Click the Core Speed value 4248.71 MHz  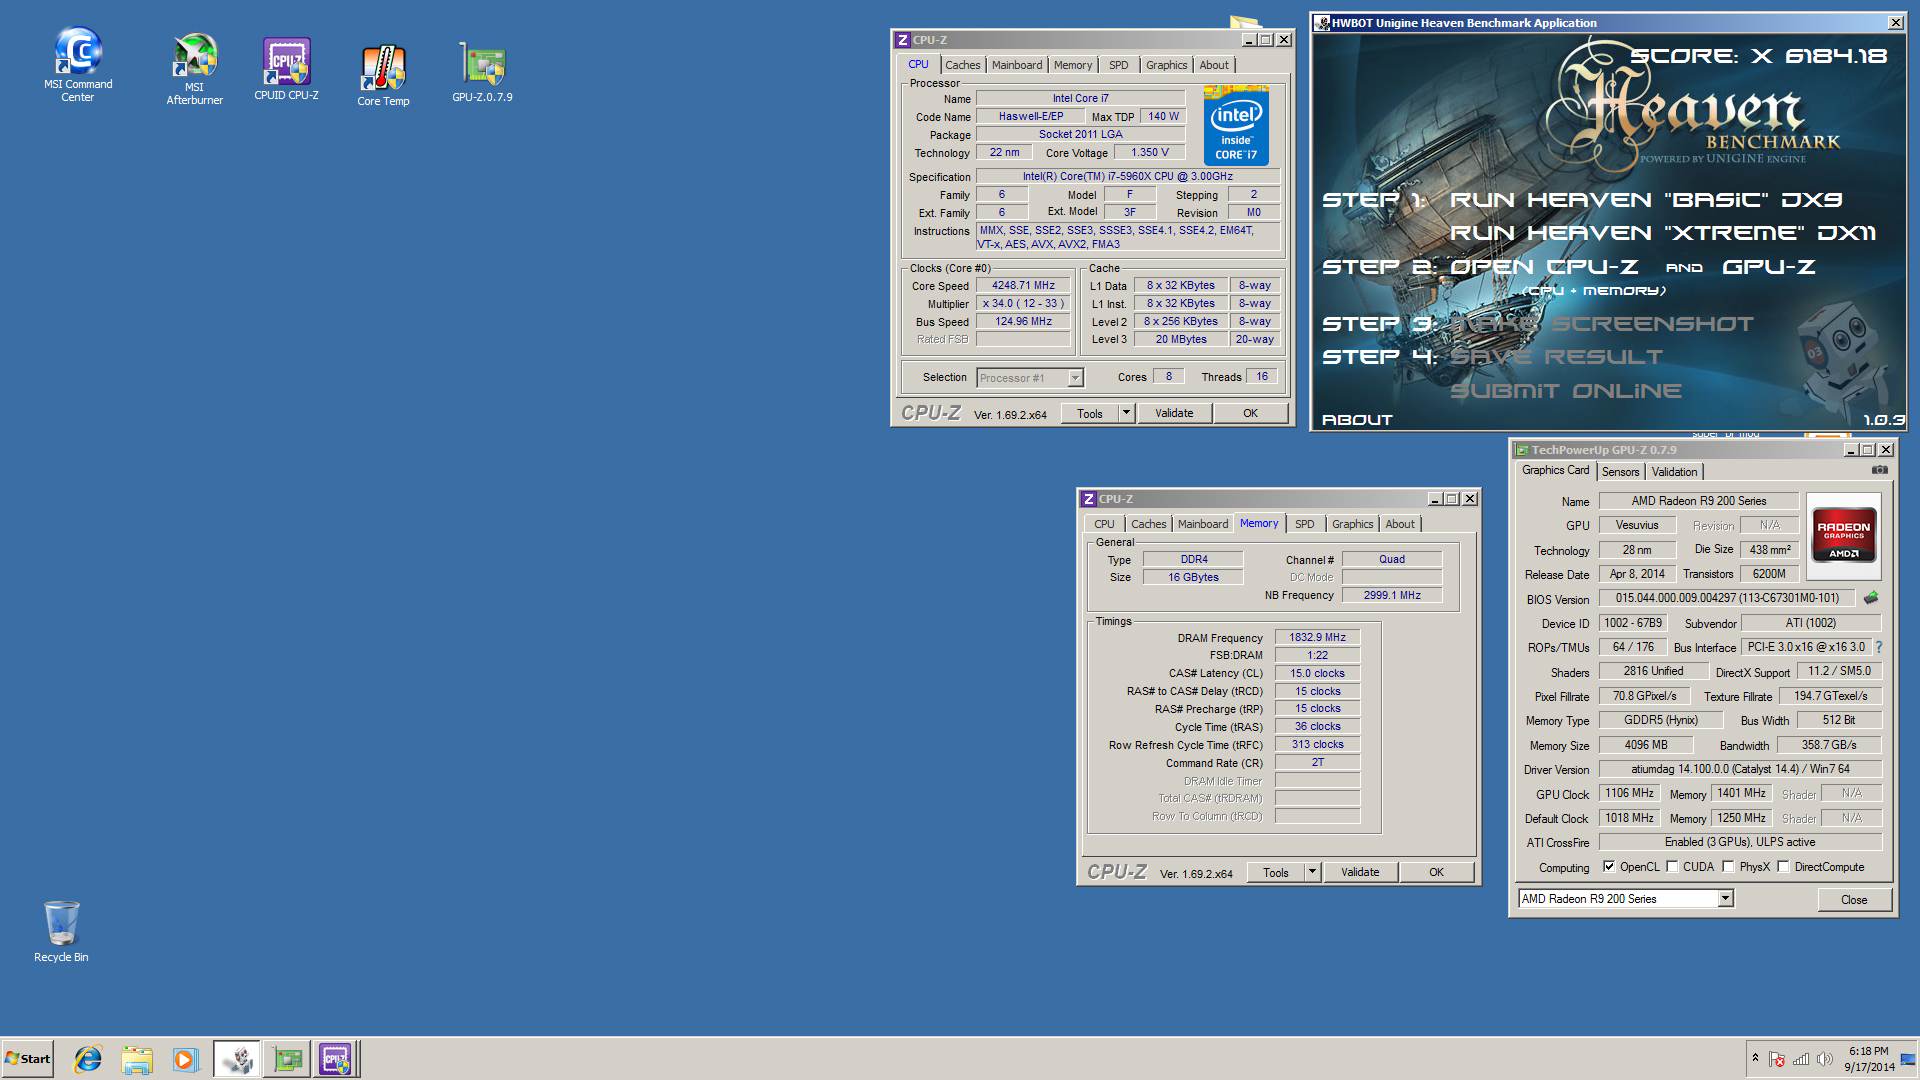[x=1023, y=285]
